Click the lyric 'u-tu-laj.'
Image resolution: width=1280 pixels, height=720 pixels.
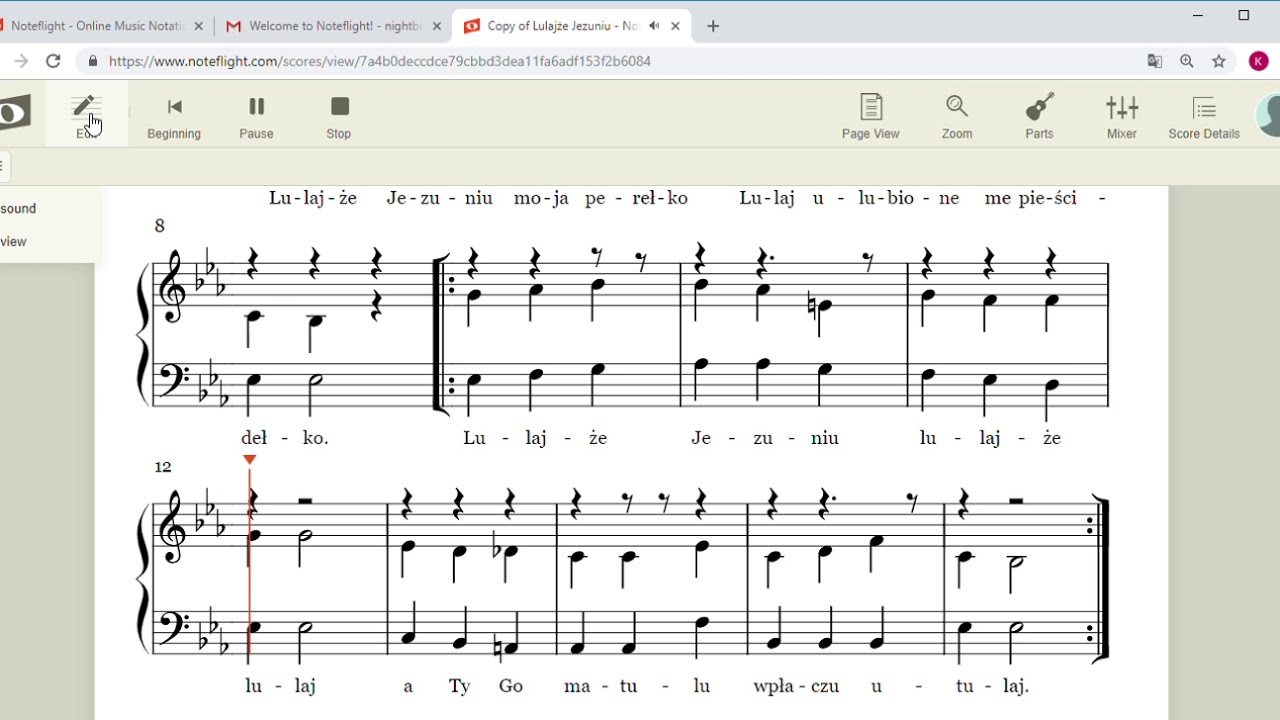(950, 686)
